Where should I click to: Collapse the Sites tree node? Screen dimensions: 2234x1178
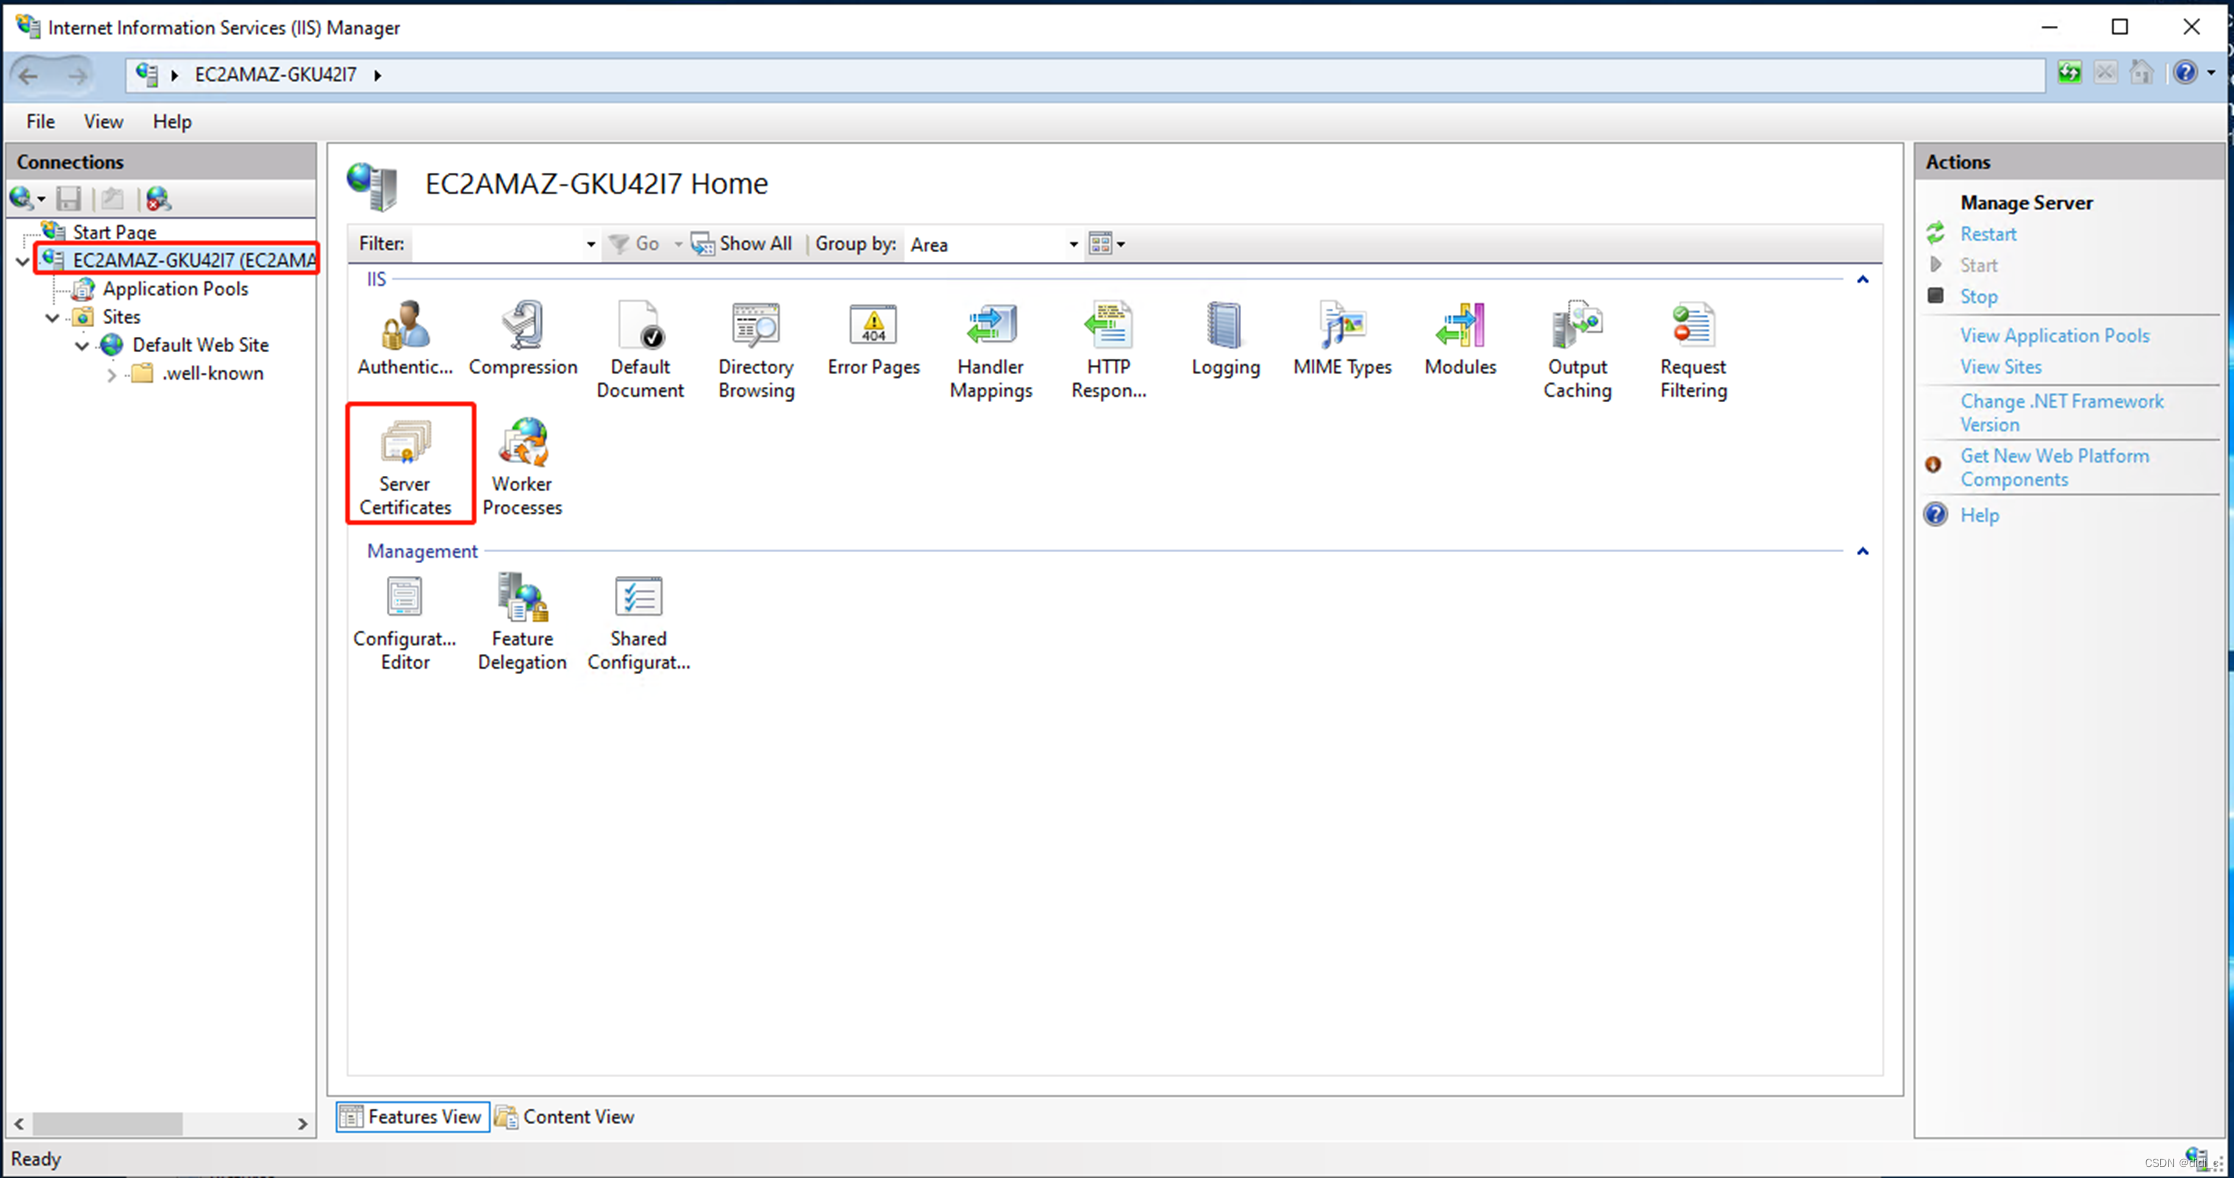(x=53, y=318)
